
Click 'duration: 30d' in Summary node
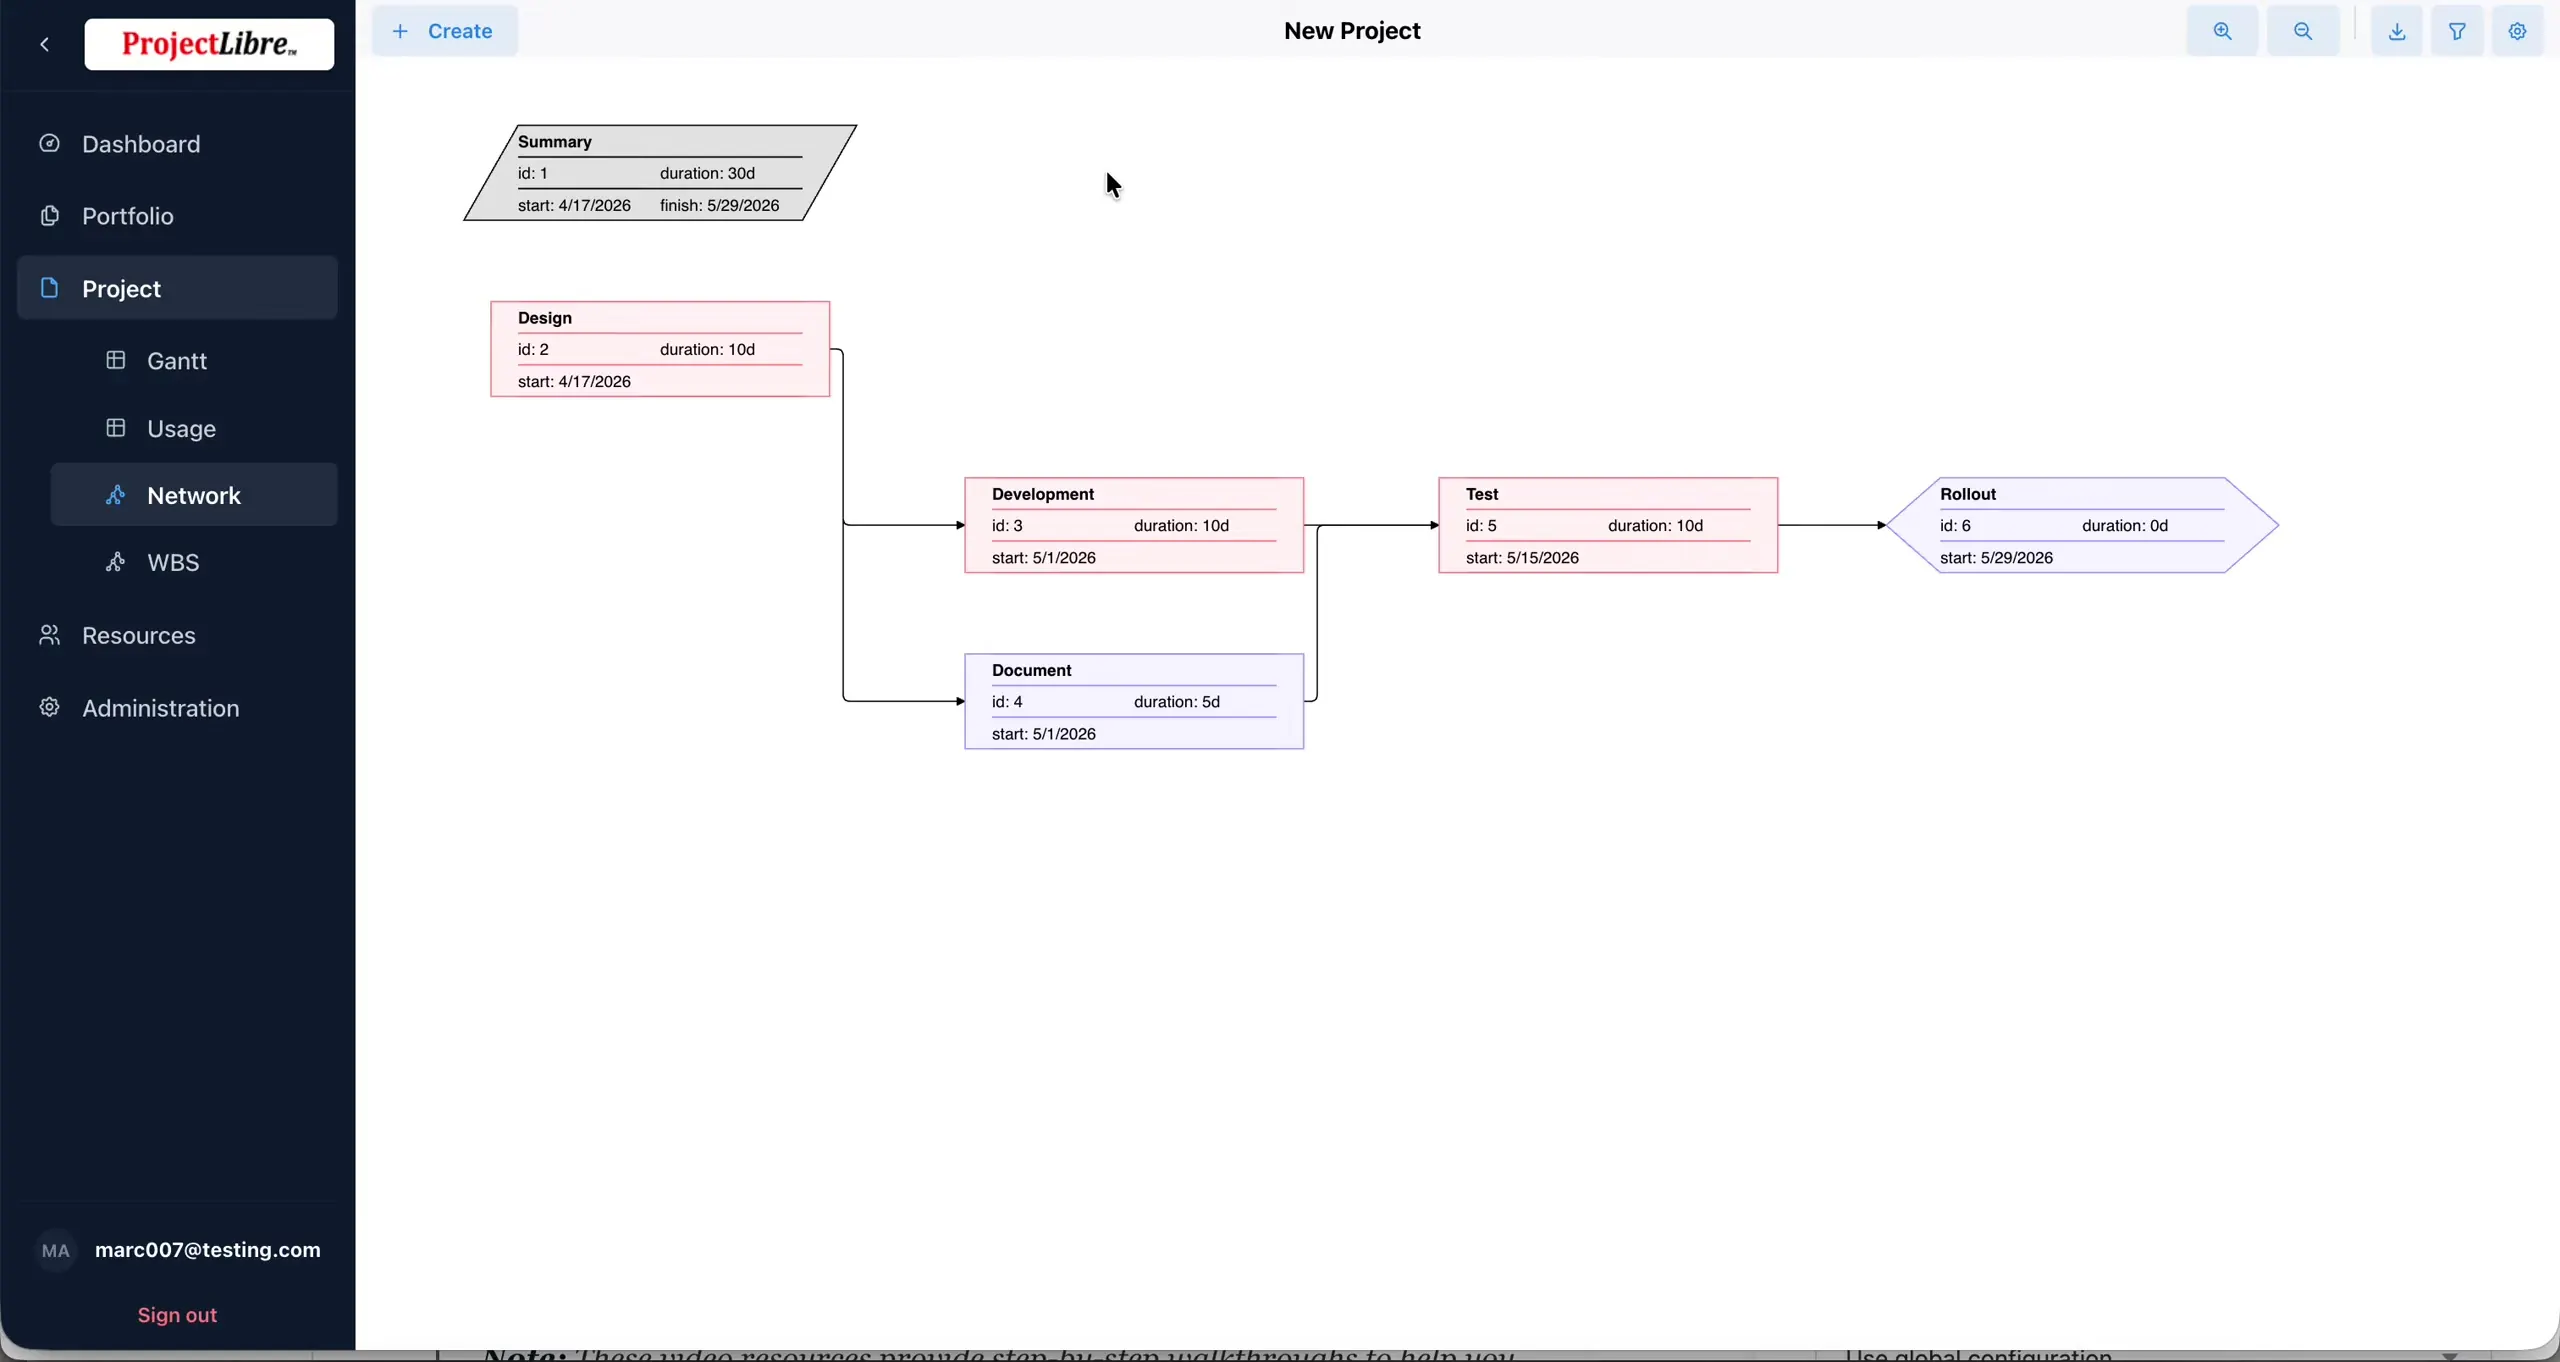coord(707,173)
